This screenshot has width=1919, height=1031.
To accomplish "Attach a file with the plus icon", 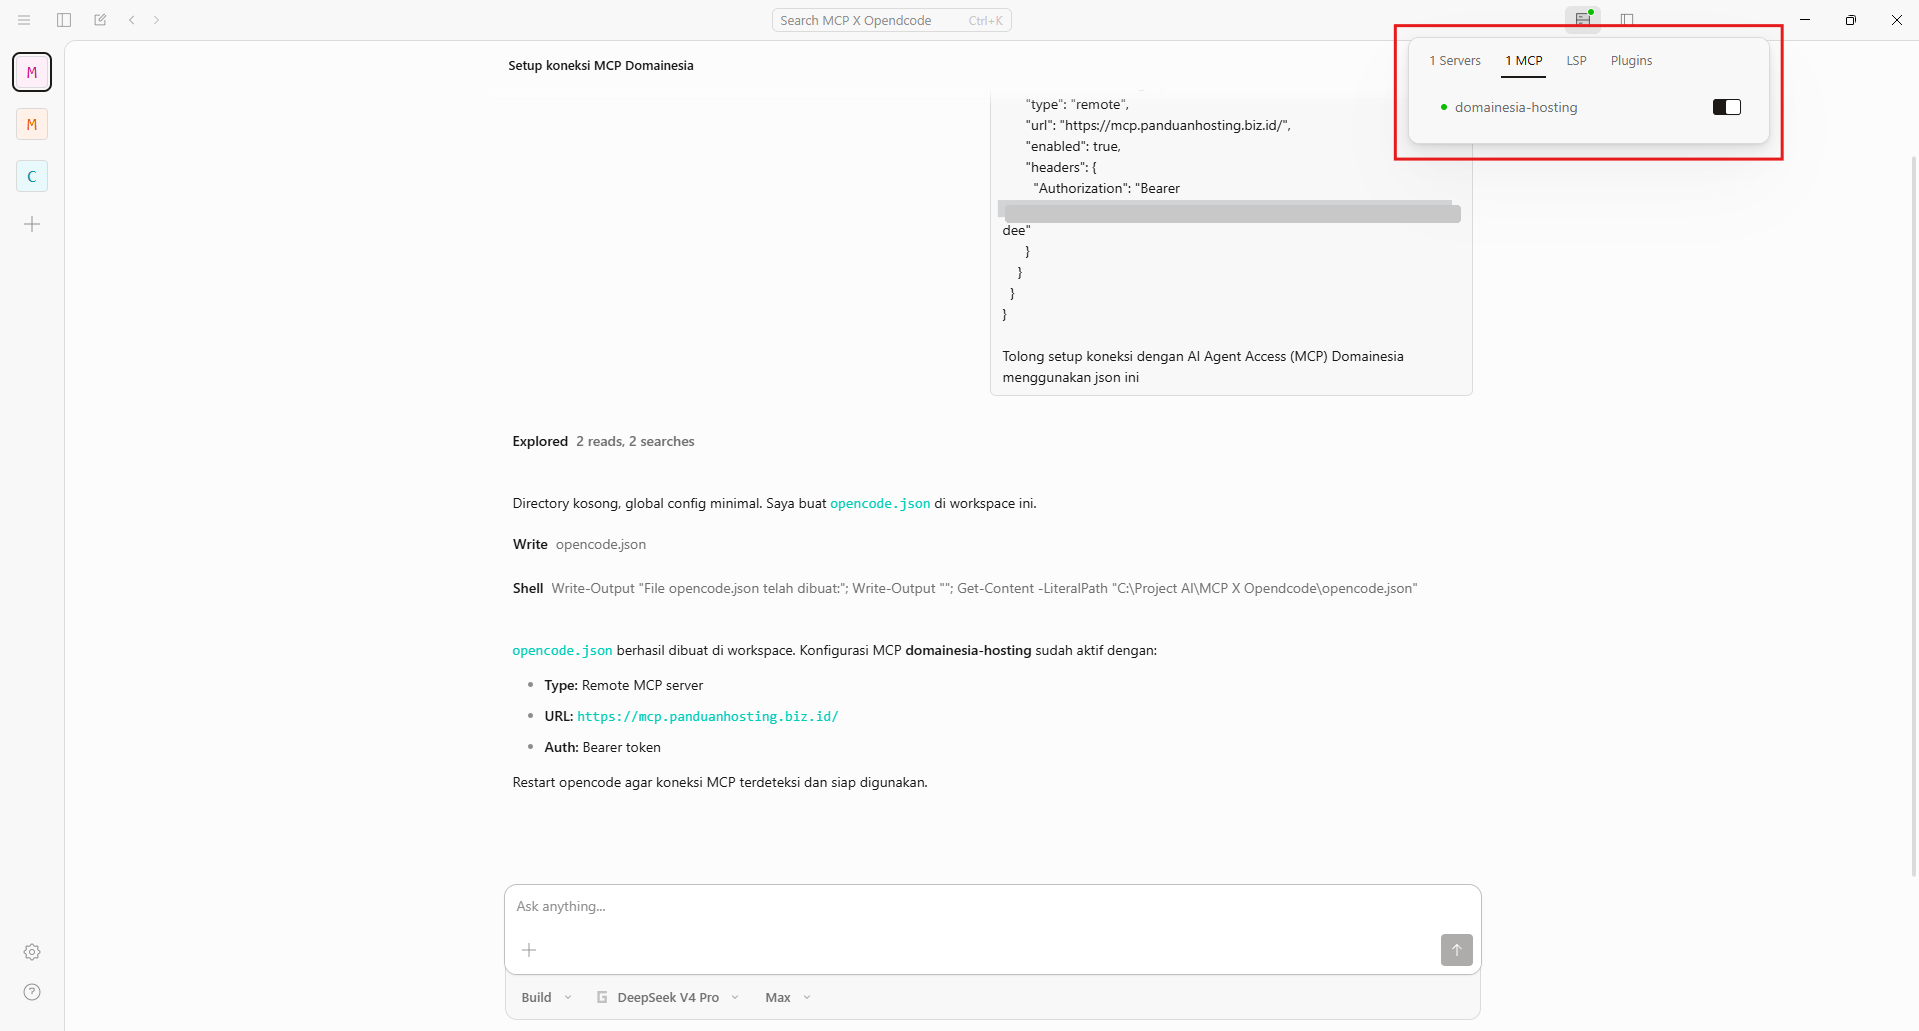I will click(x=529, y=950).
